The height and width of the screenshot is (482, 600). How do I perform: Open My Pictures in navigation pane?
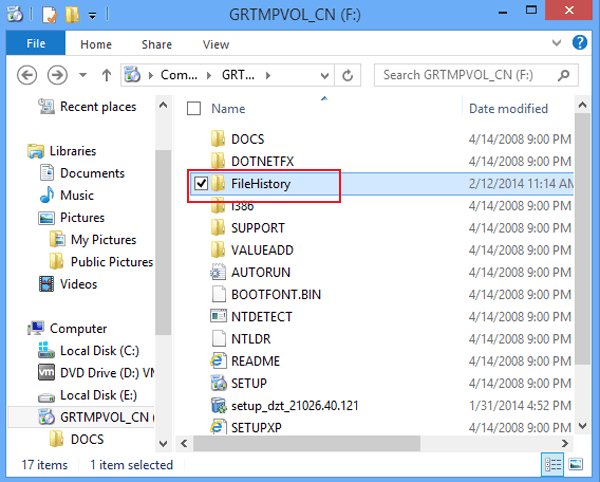tap(103, 239)
